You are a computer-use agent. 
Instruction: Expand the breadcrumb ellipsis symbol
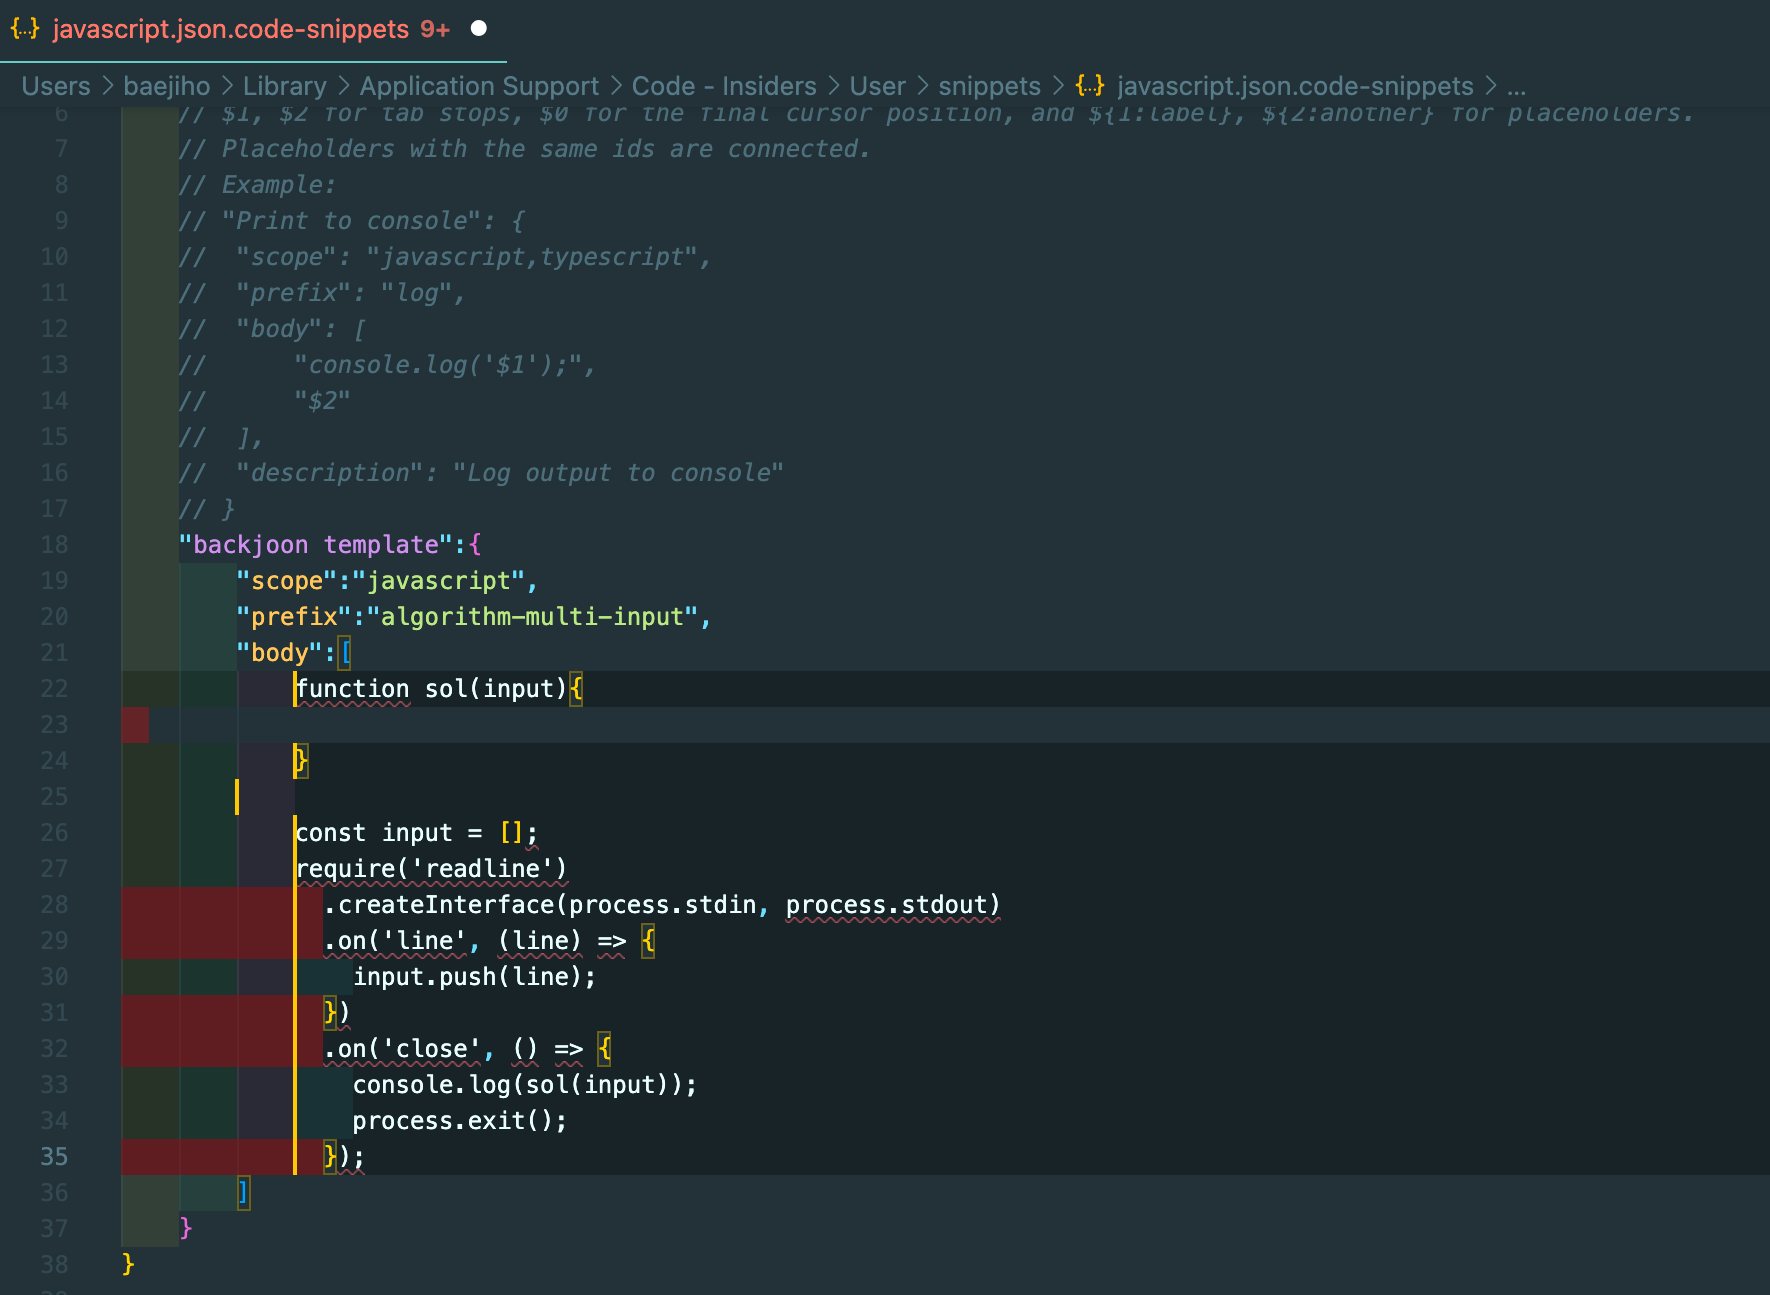click(1517, 87)
